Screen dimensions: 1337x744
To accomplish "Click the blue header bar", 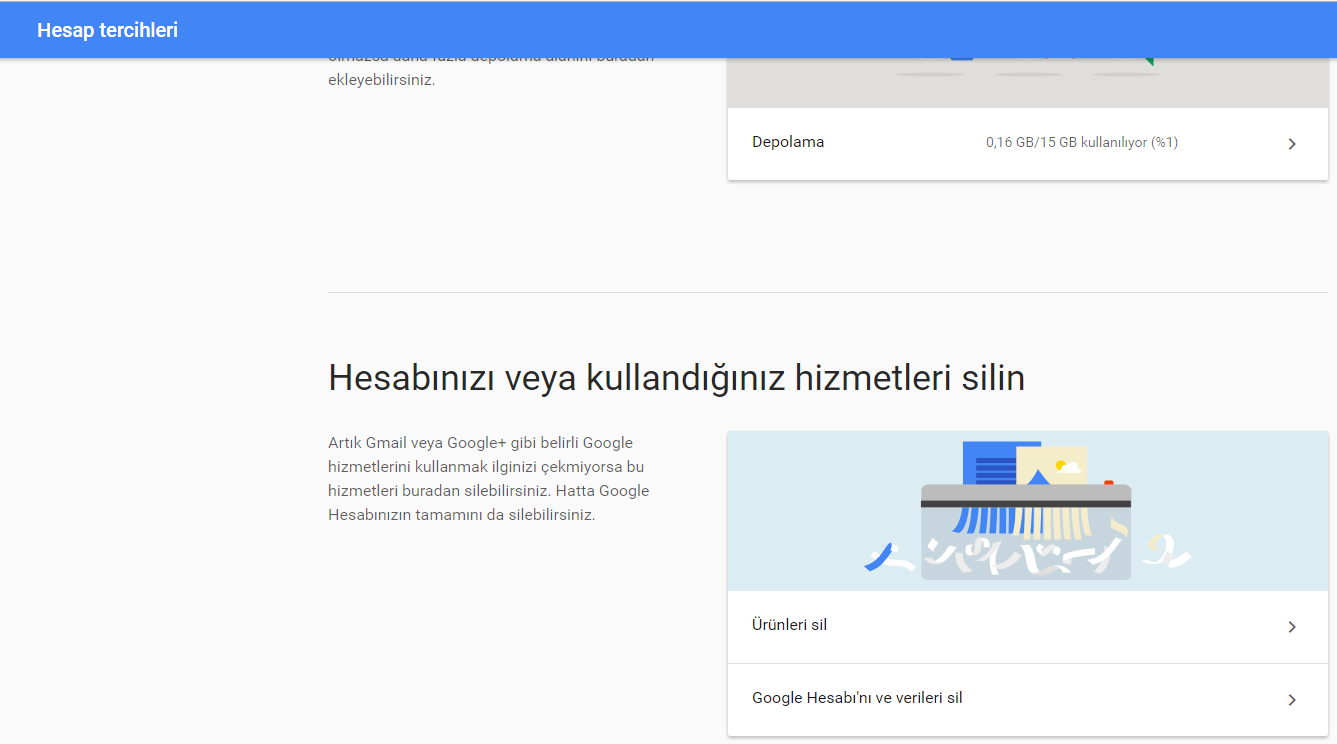I will pyautogui.click(x=668, y=29).
